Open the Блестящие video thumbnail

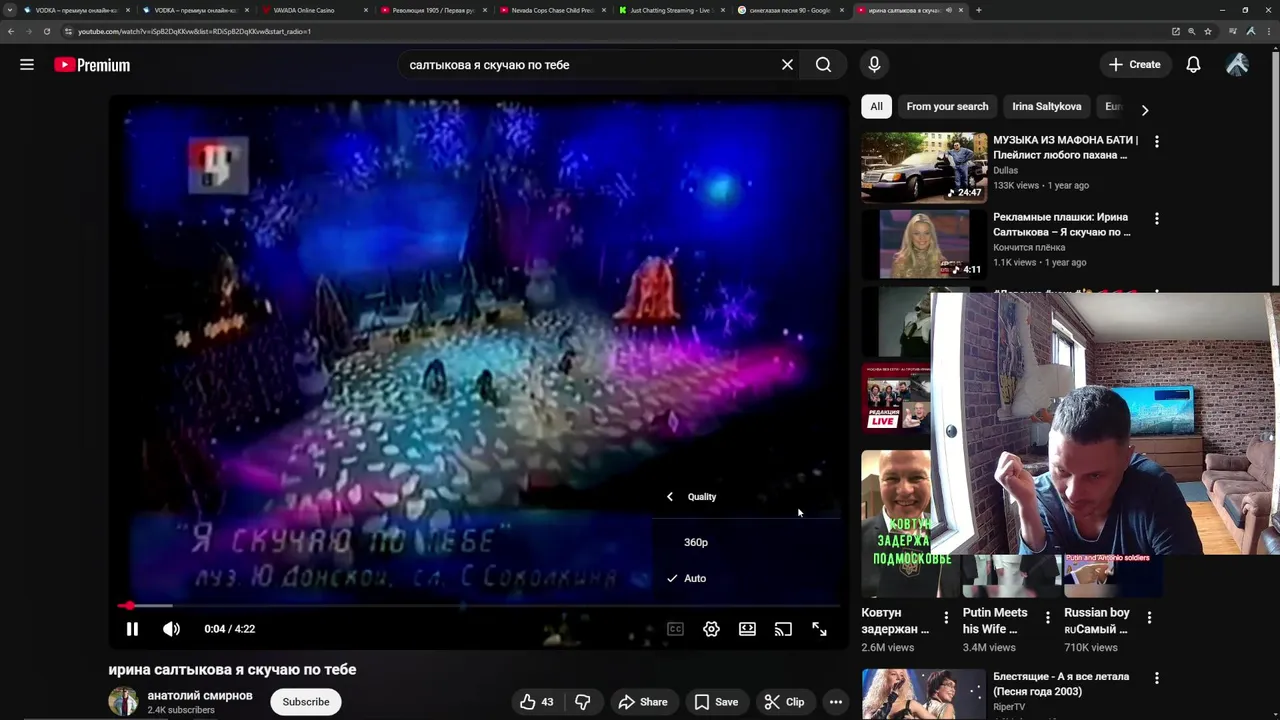[924, 694]
